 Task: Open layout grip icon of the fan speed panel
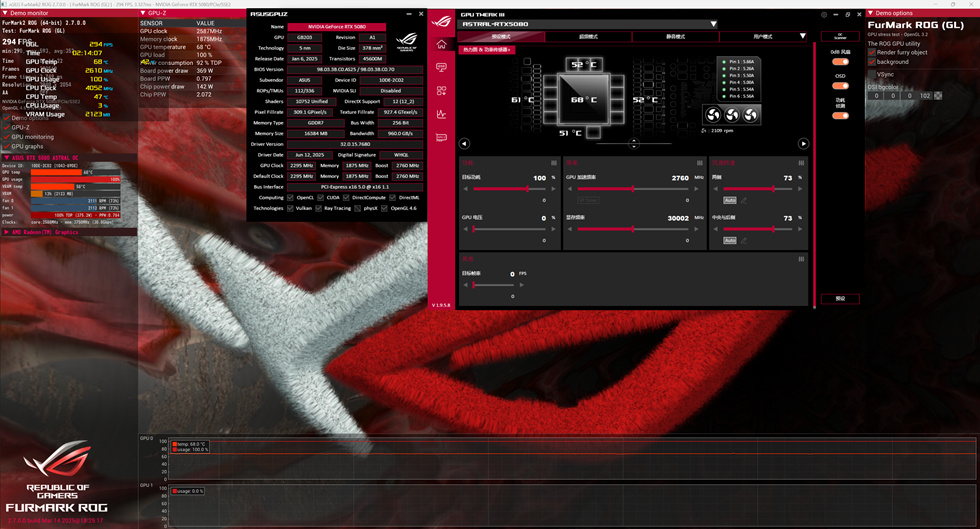tap(801, 163)
